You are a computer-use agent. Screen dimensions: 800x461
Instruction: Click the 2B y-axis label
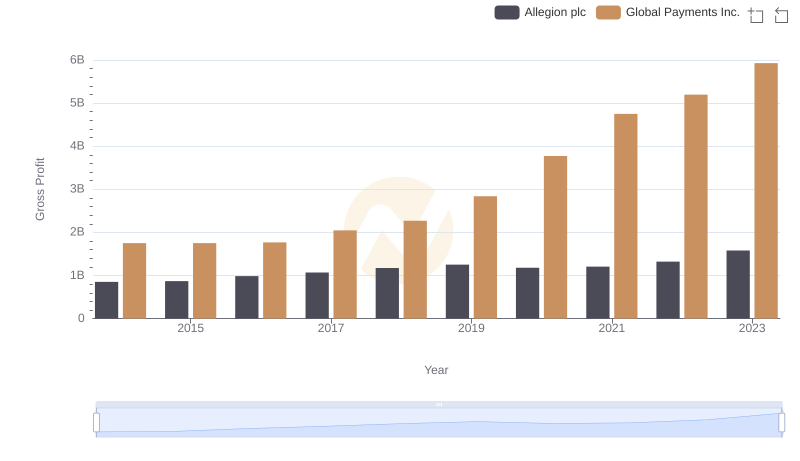[x=77, y=232]
